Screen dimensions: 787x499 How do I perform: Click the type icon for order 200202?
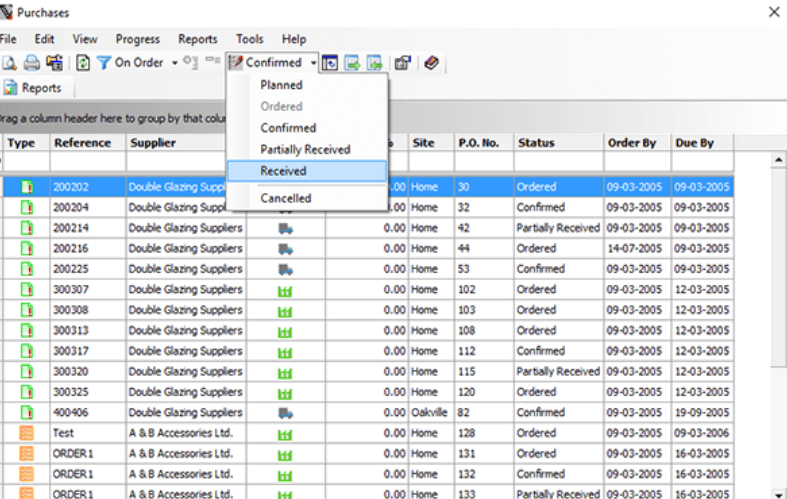point(27,187)
